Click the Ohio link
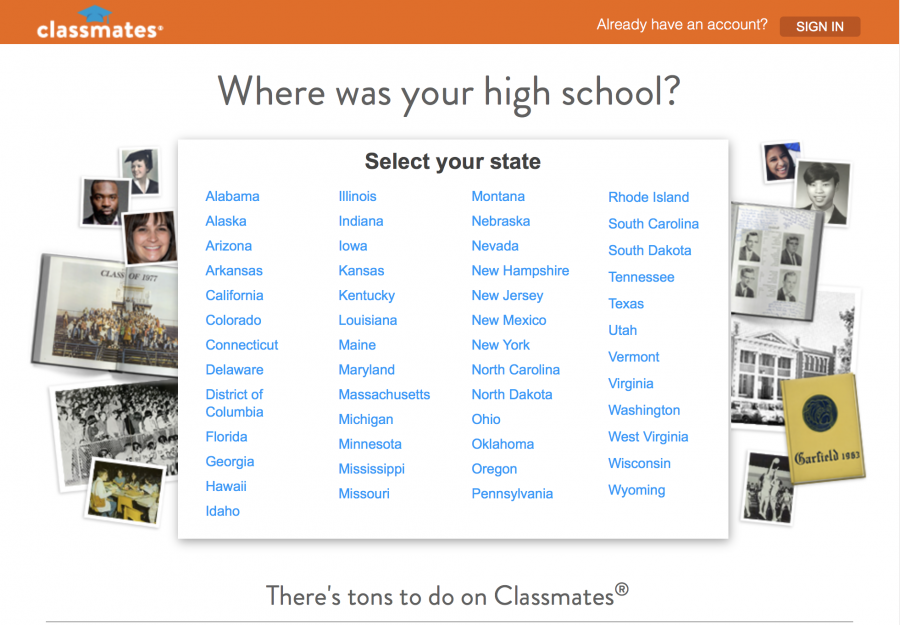This screenshot has height=625, width=900. coord(486,419)
